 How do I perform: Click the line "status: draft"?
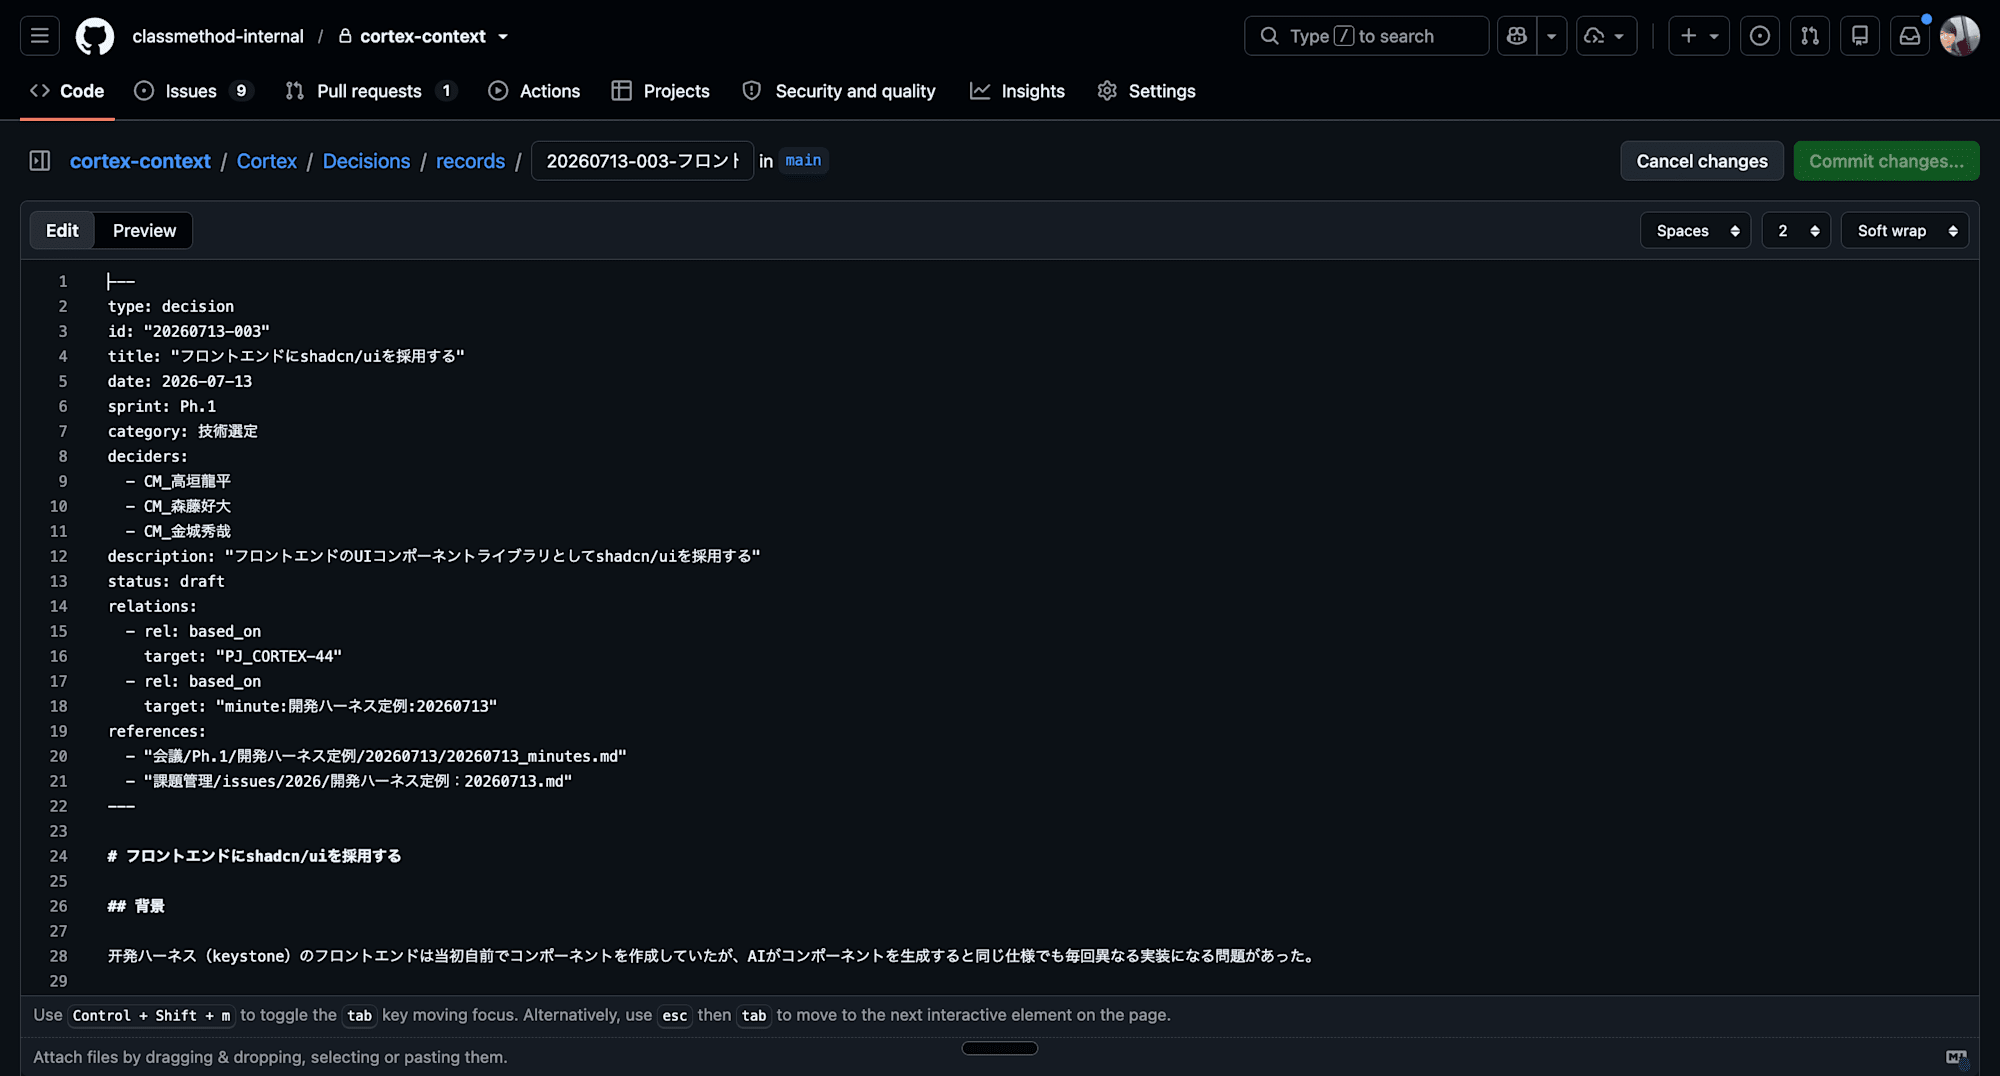coord(166,581)
